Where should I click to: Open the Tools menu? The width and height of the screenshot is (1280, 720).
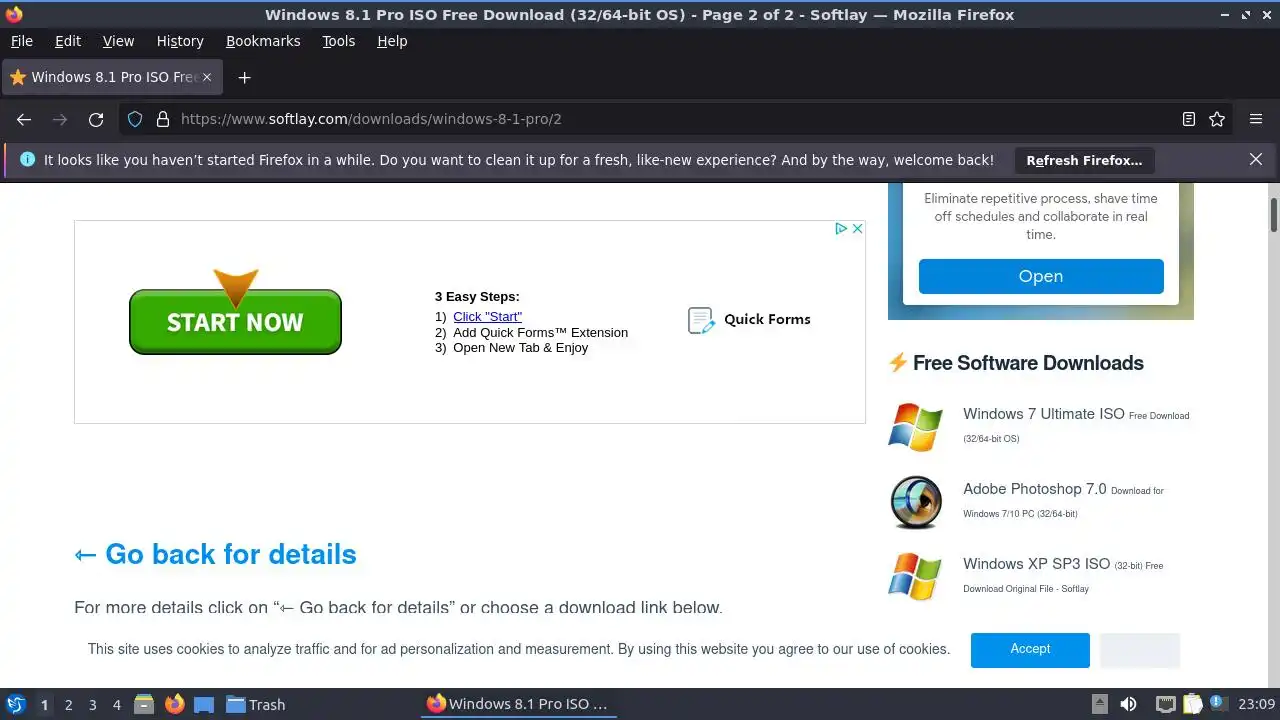(x=338, y=41)
